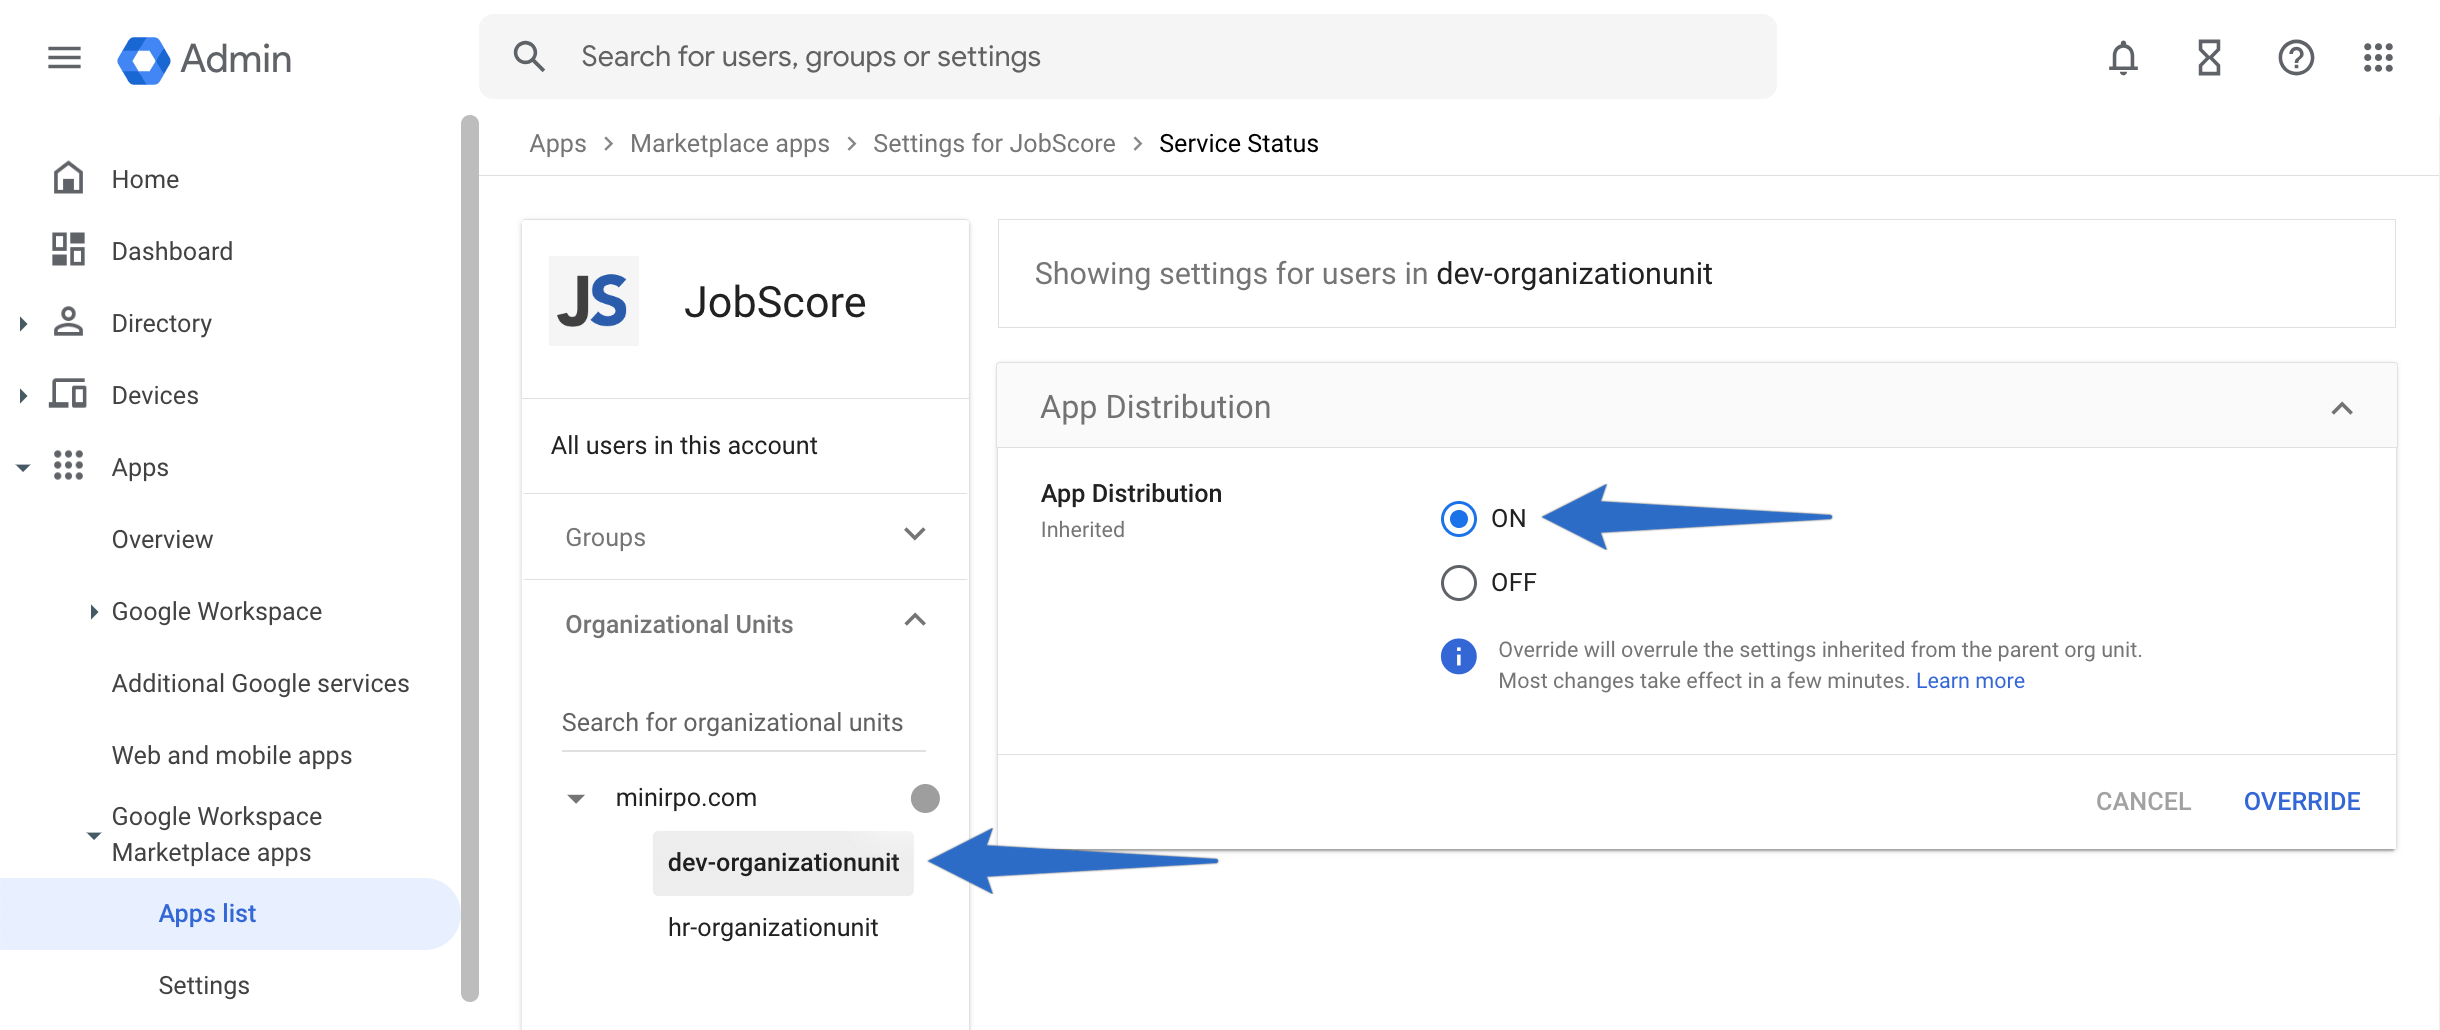The image size is (2440, 1030).
Task: Click the gray status dot beside minirpo.com
Action: pyautogui.click(x=925, y=798)
